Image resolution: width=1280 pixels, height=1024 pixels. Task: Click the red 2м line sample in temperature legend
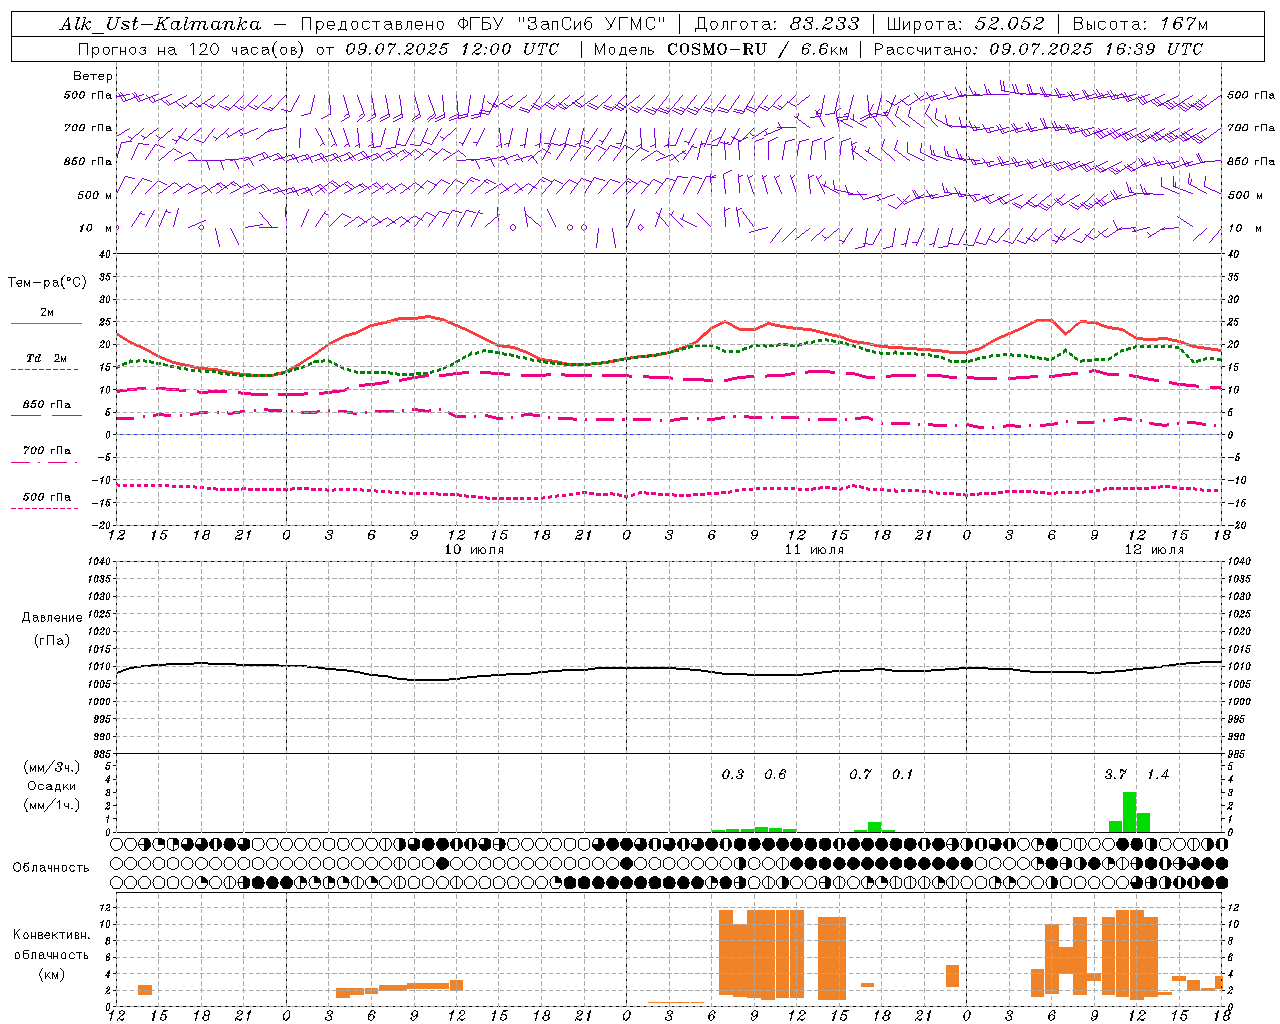(46, 323)
